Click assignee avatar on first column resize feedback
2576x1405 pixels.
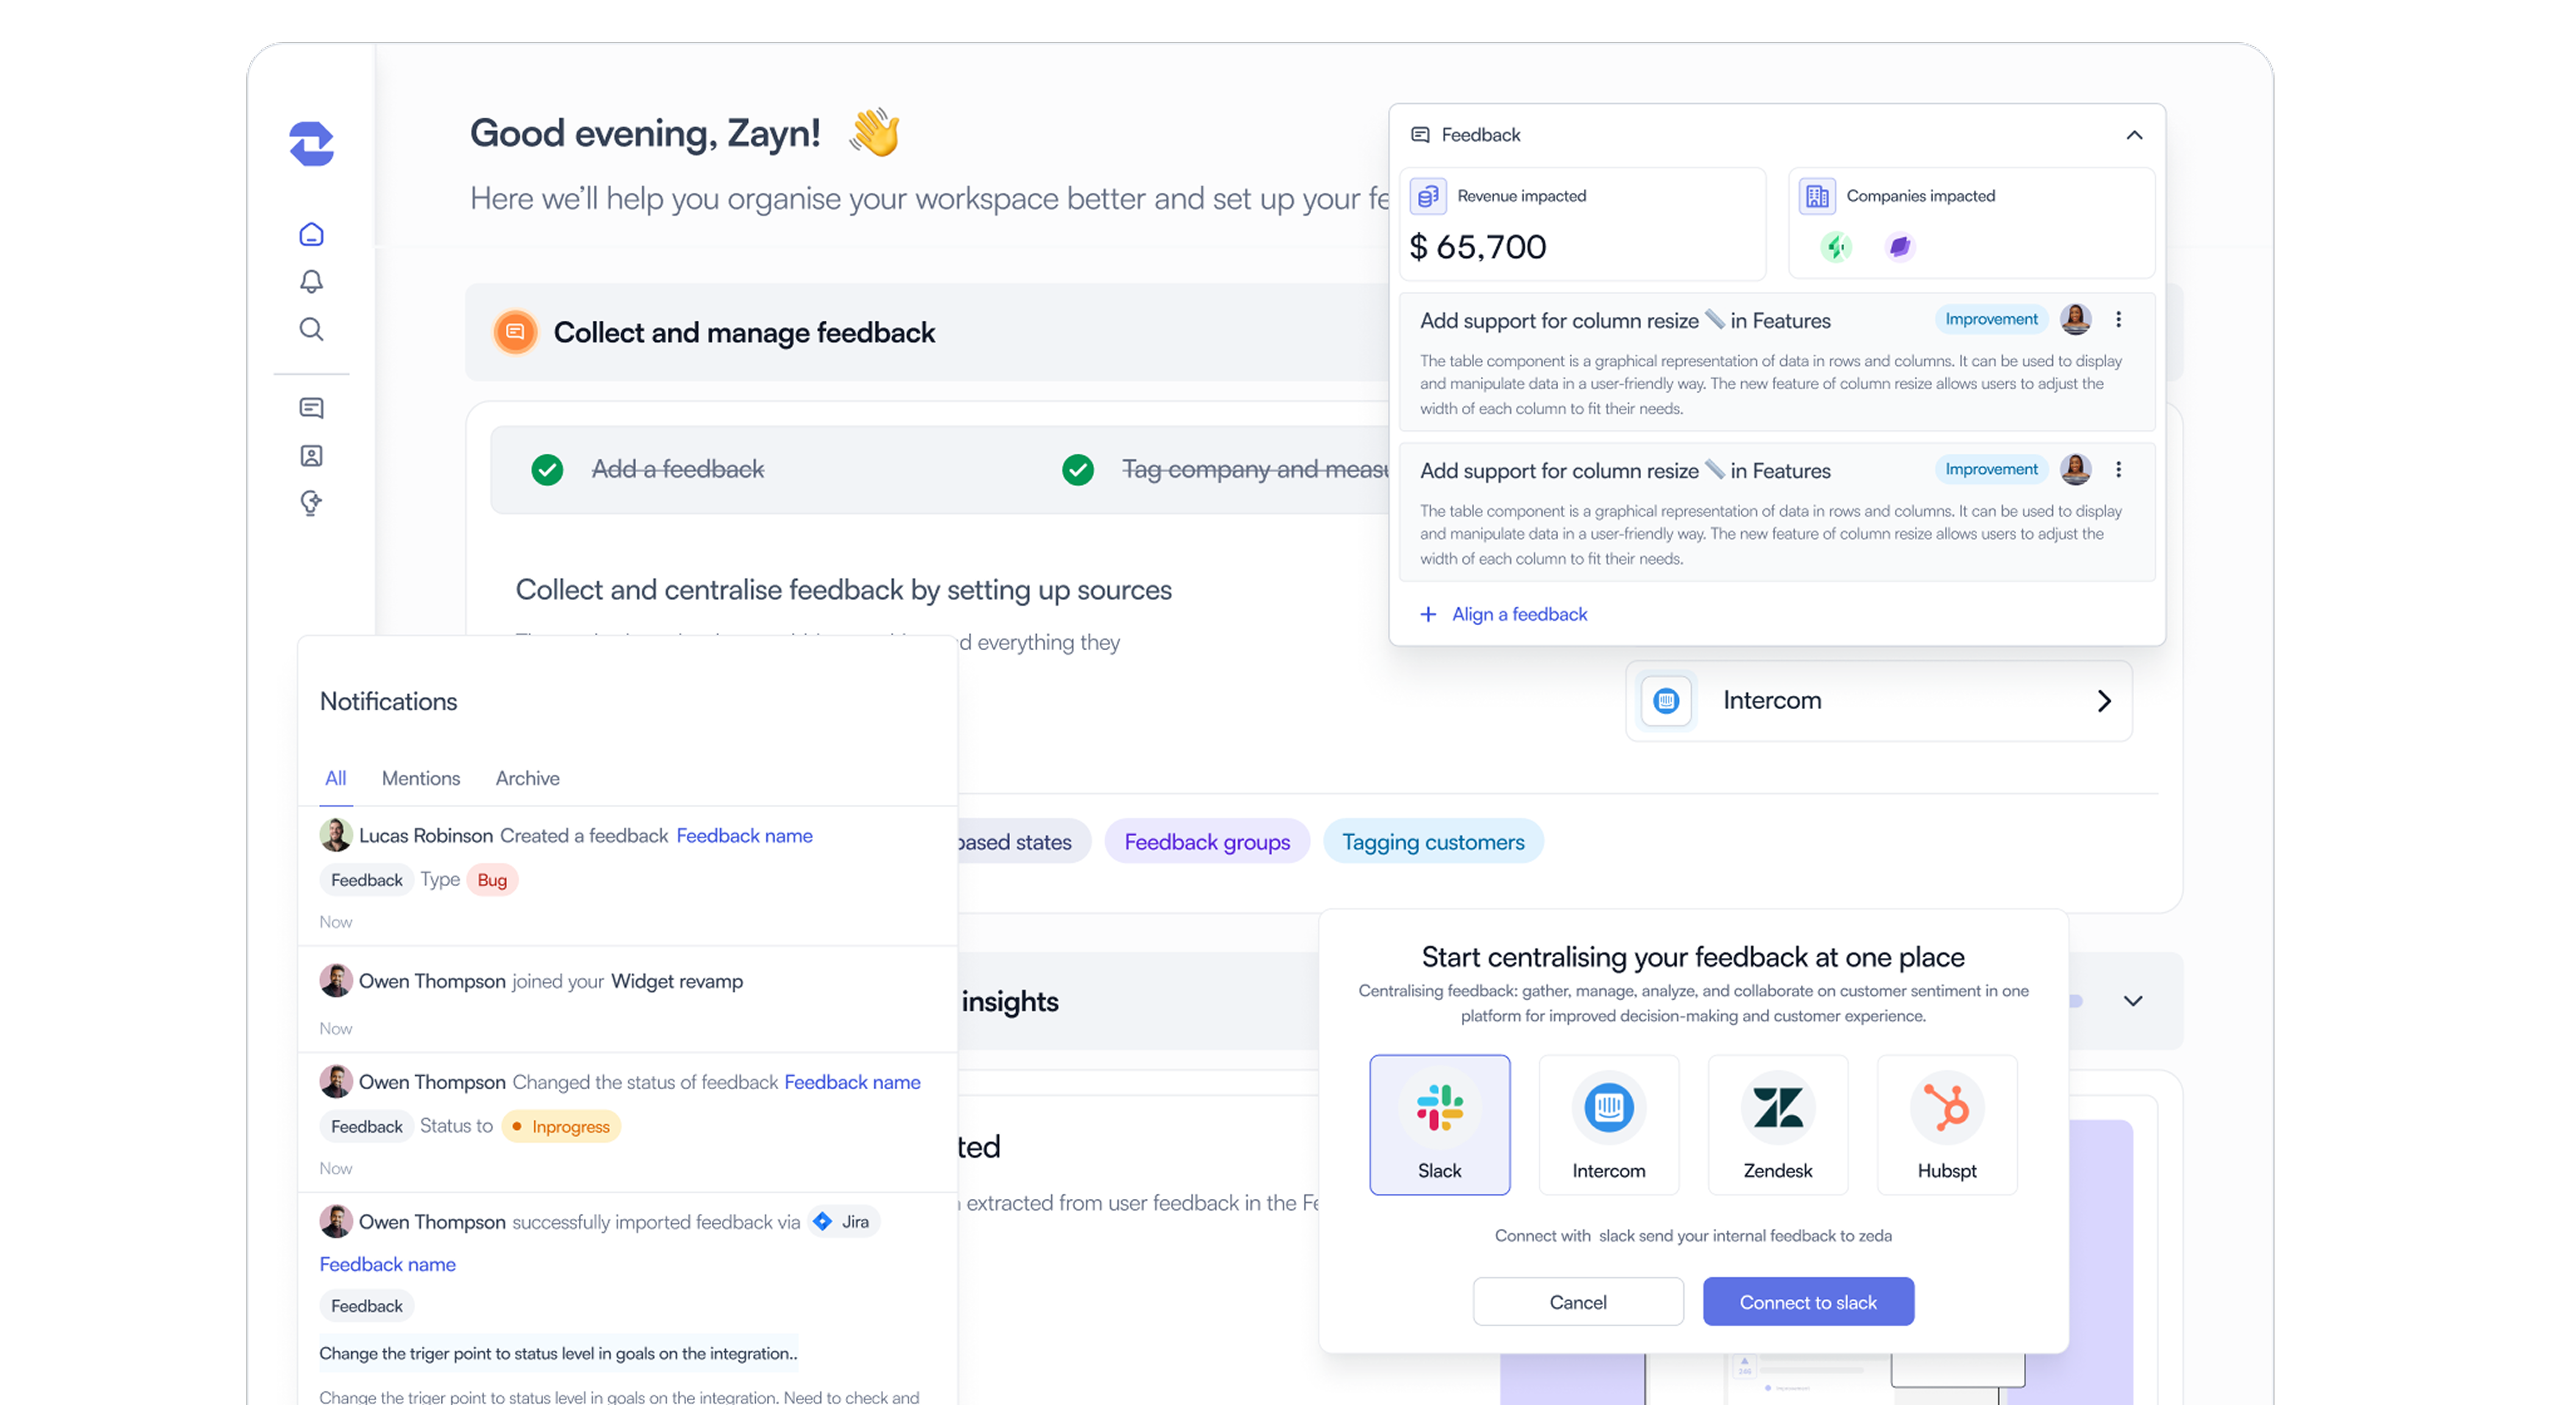2076,320
